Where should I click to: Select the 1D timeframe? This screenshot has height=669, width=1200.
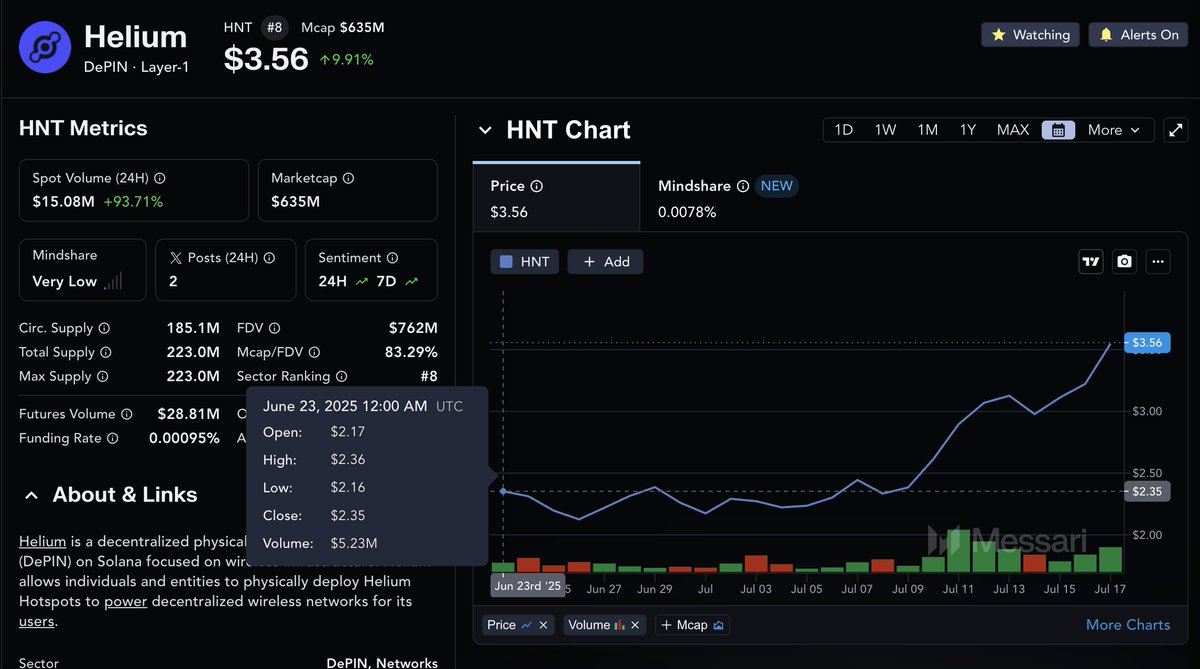coord(844,130)
